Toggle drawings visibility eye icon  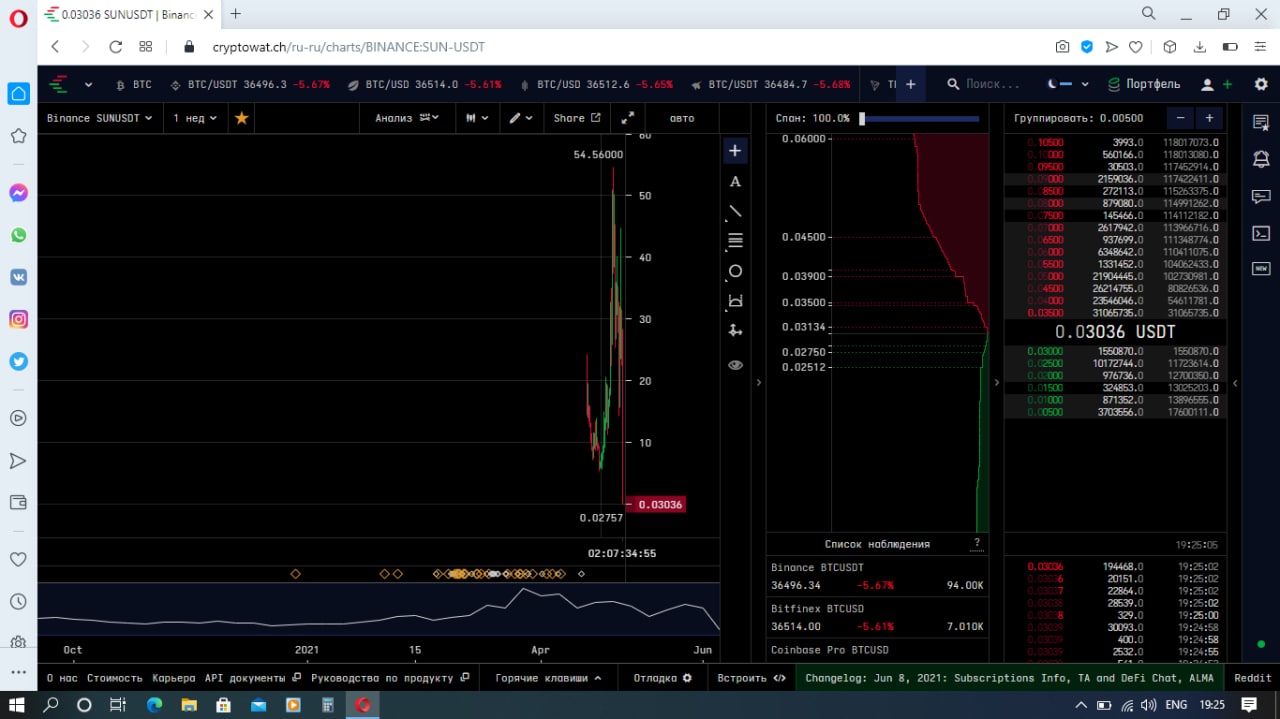click(x=735, y=365)
